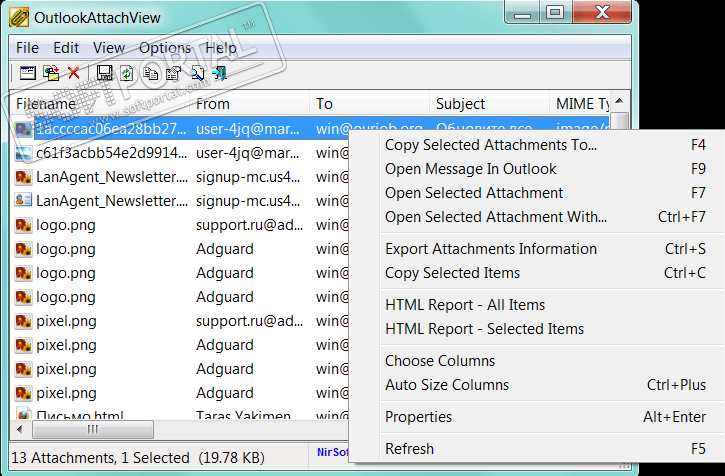Image resolution: width=725 pixels, height=476 pixels.
Task: Click the red X delete toolbar icon
Action: [74, 73]
